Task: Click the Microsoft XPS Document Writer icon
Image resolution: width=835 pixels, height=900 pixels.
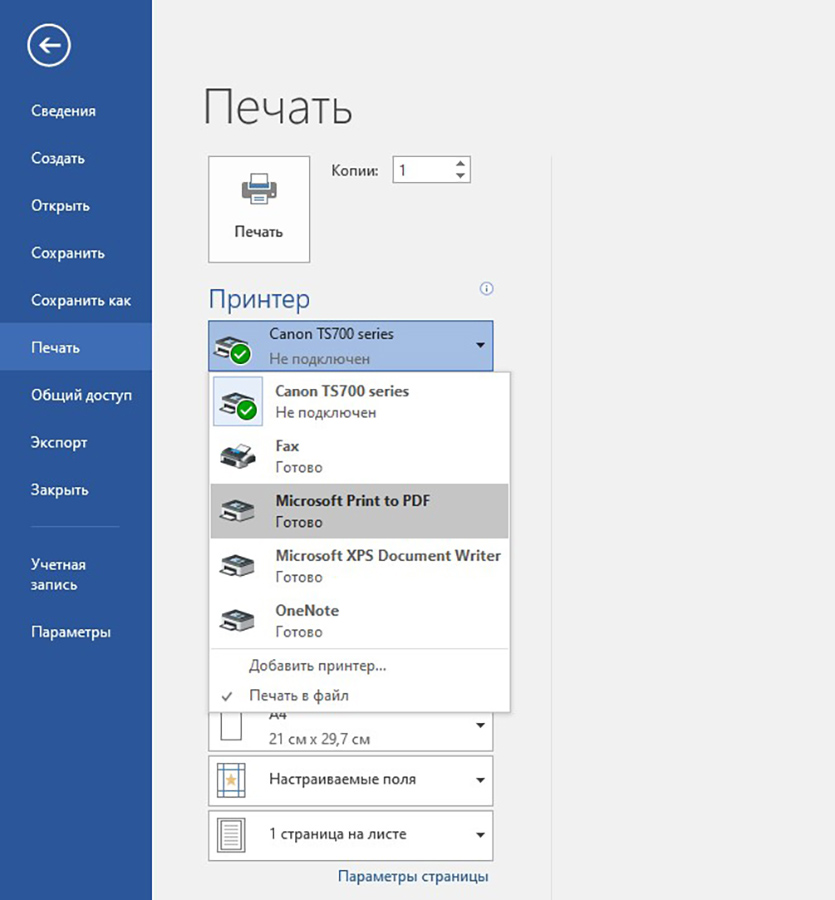Action: pos(237,566)
